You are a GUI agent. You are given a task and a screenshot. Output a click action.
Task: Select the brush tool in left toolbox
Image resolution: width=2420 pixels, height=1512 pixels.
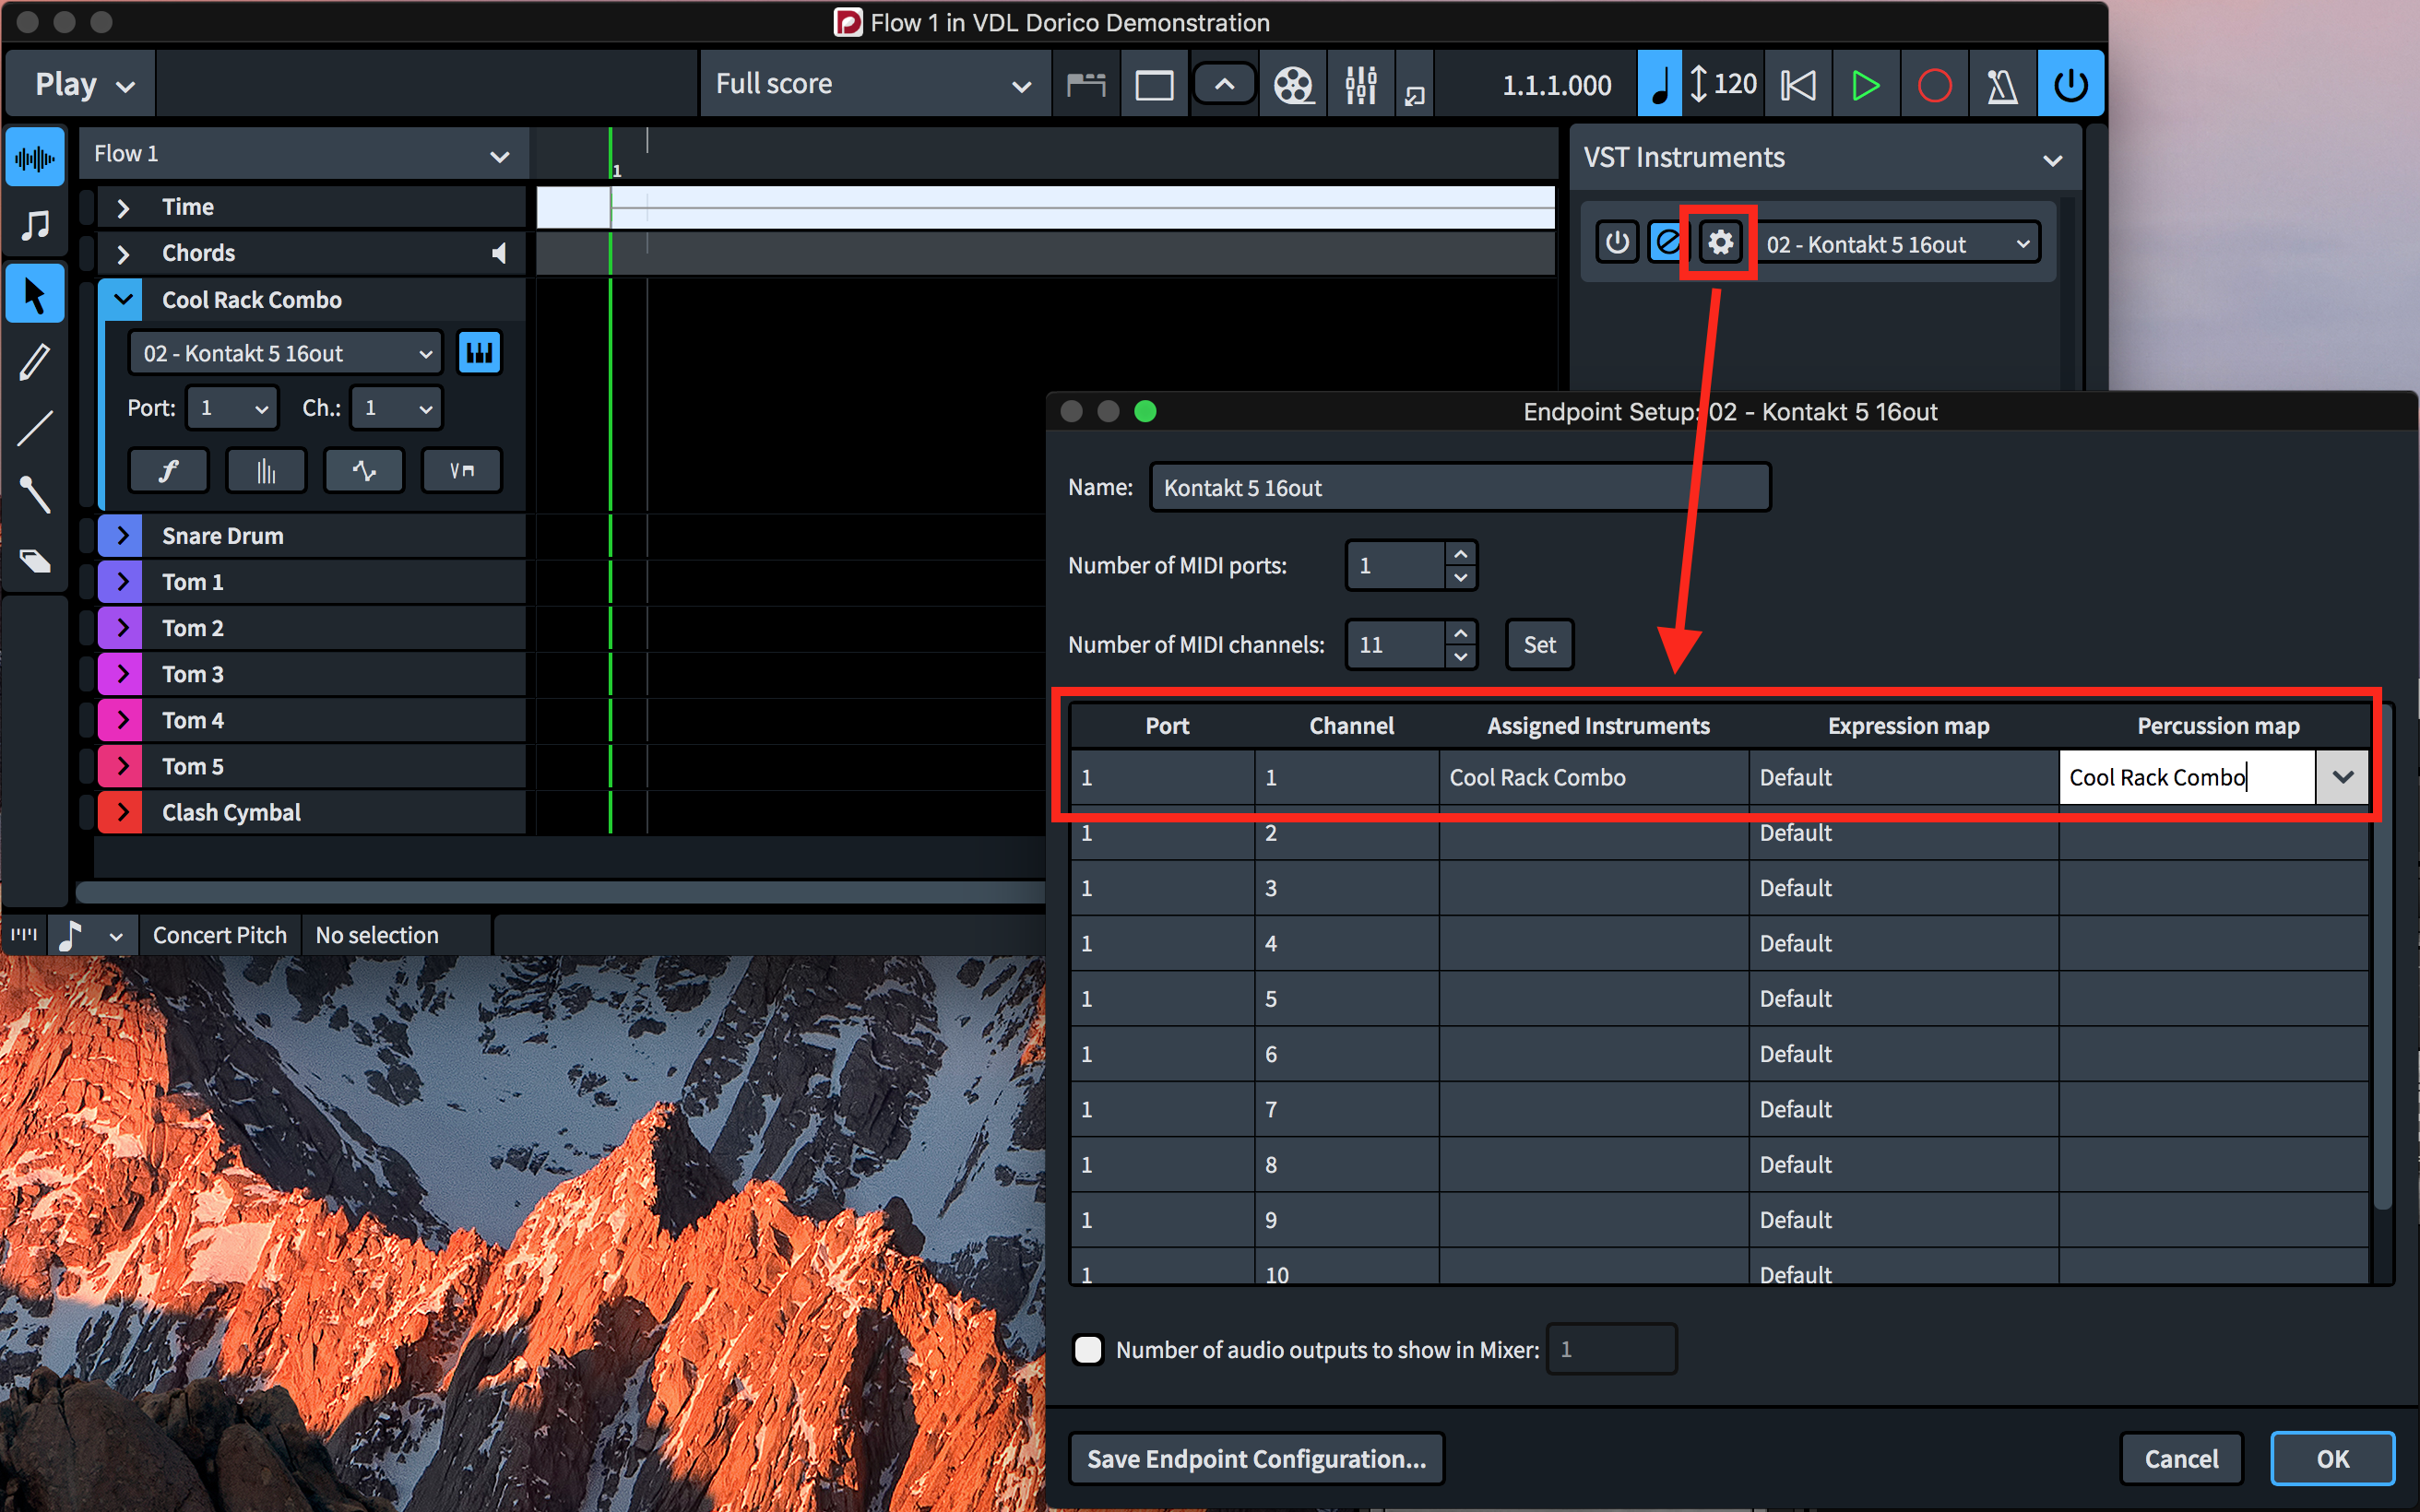[x=35, y=495]
